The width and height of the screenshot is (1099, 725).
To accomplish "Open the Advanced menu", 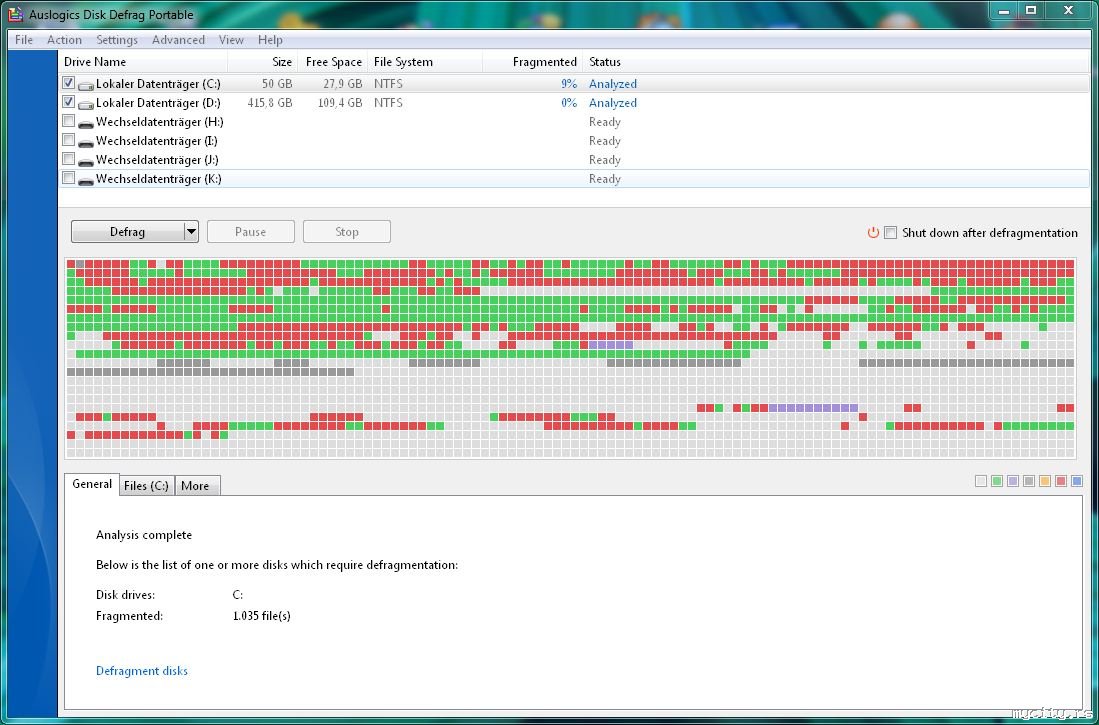I will (x=178, y=40).
